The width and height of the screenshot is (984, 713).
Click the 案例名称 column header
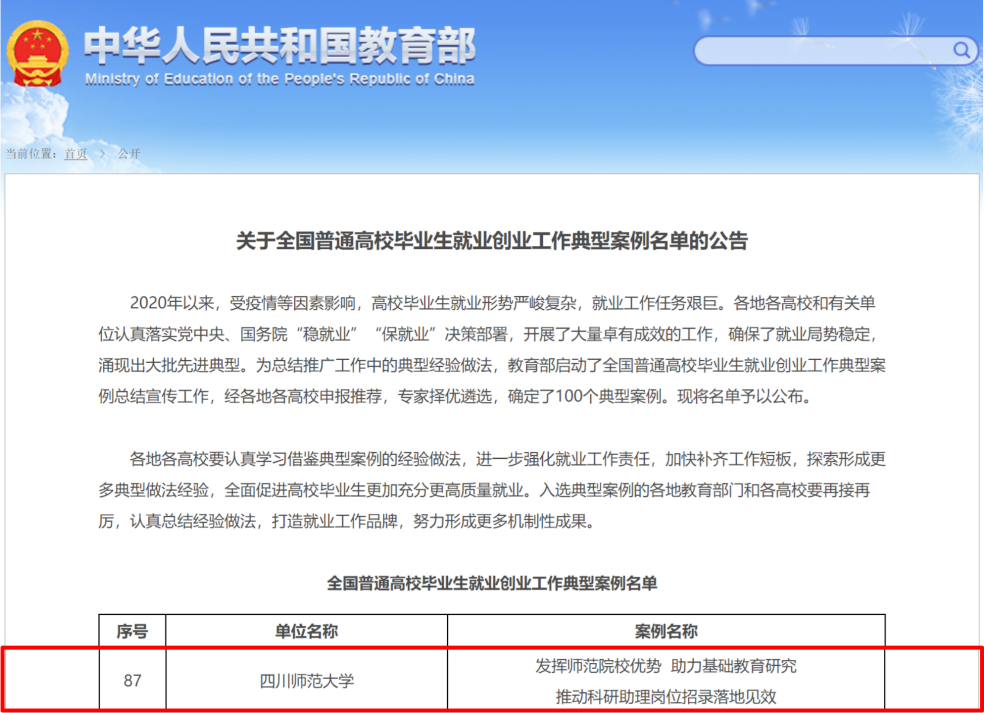coord(666,631)
